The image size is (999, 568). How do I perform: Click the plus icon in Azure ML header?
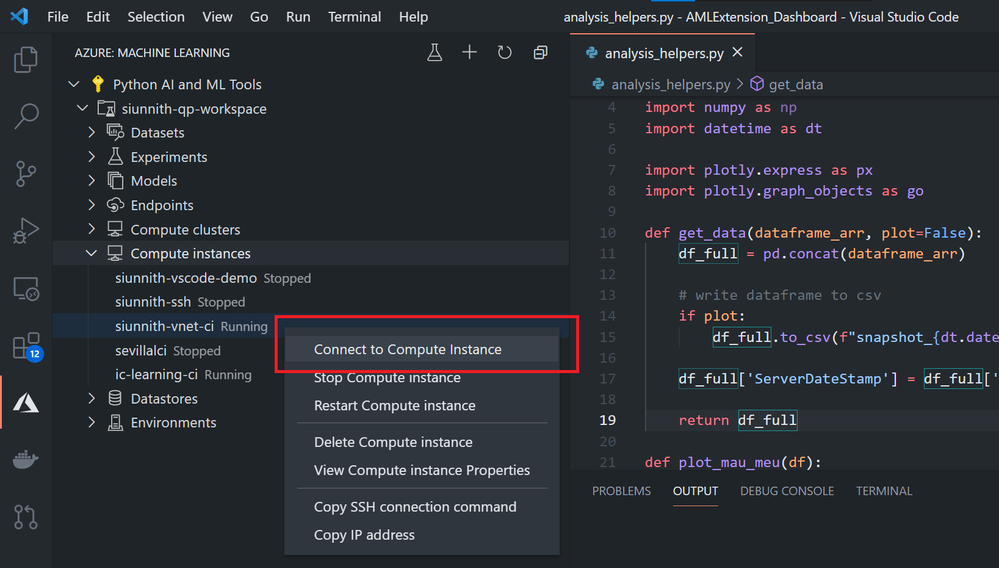coord(470,52)
